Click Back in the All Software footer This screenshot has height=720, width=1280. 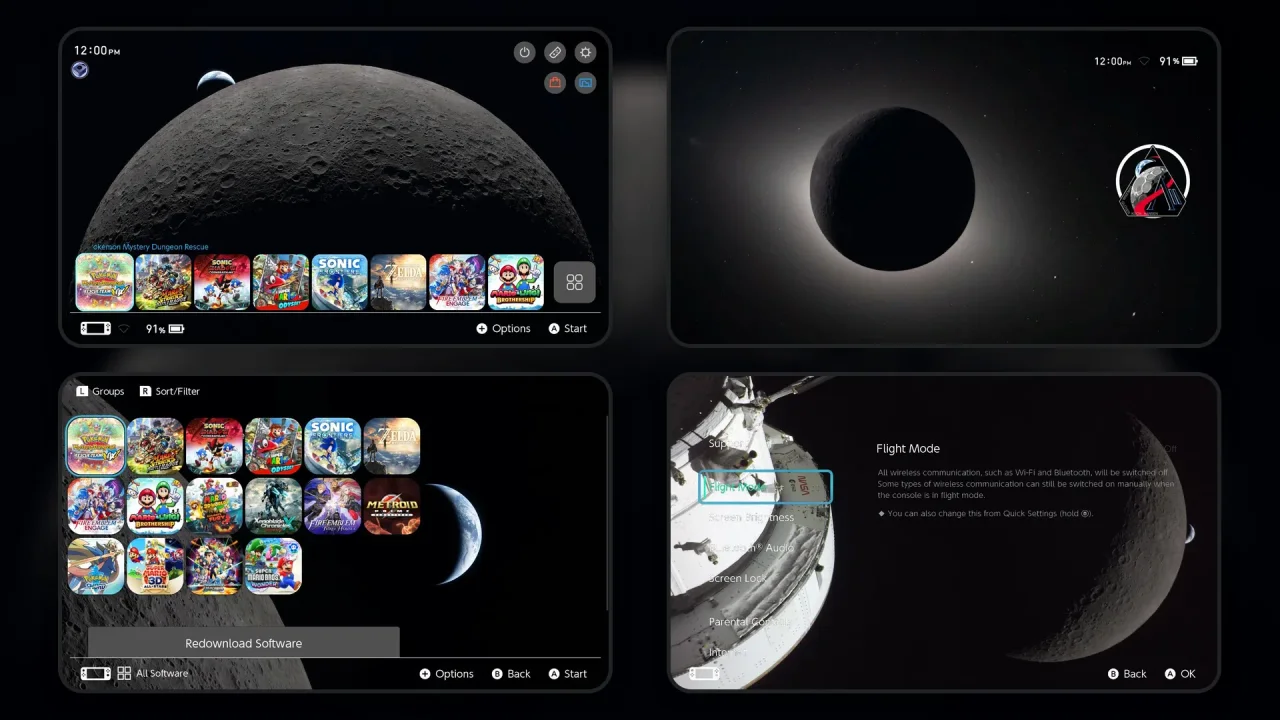point(511,673)
